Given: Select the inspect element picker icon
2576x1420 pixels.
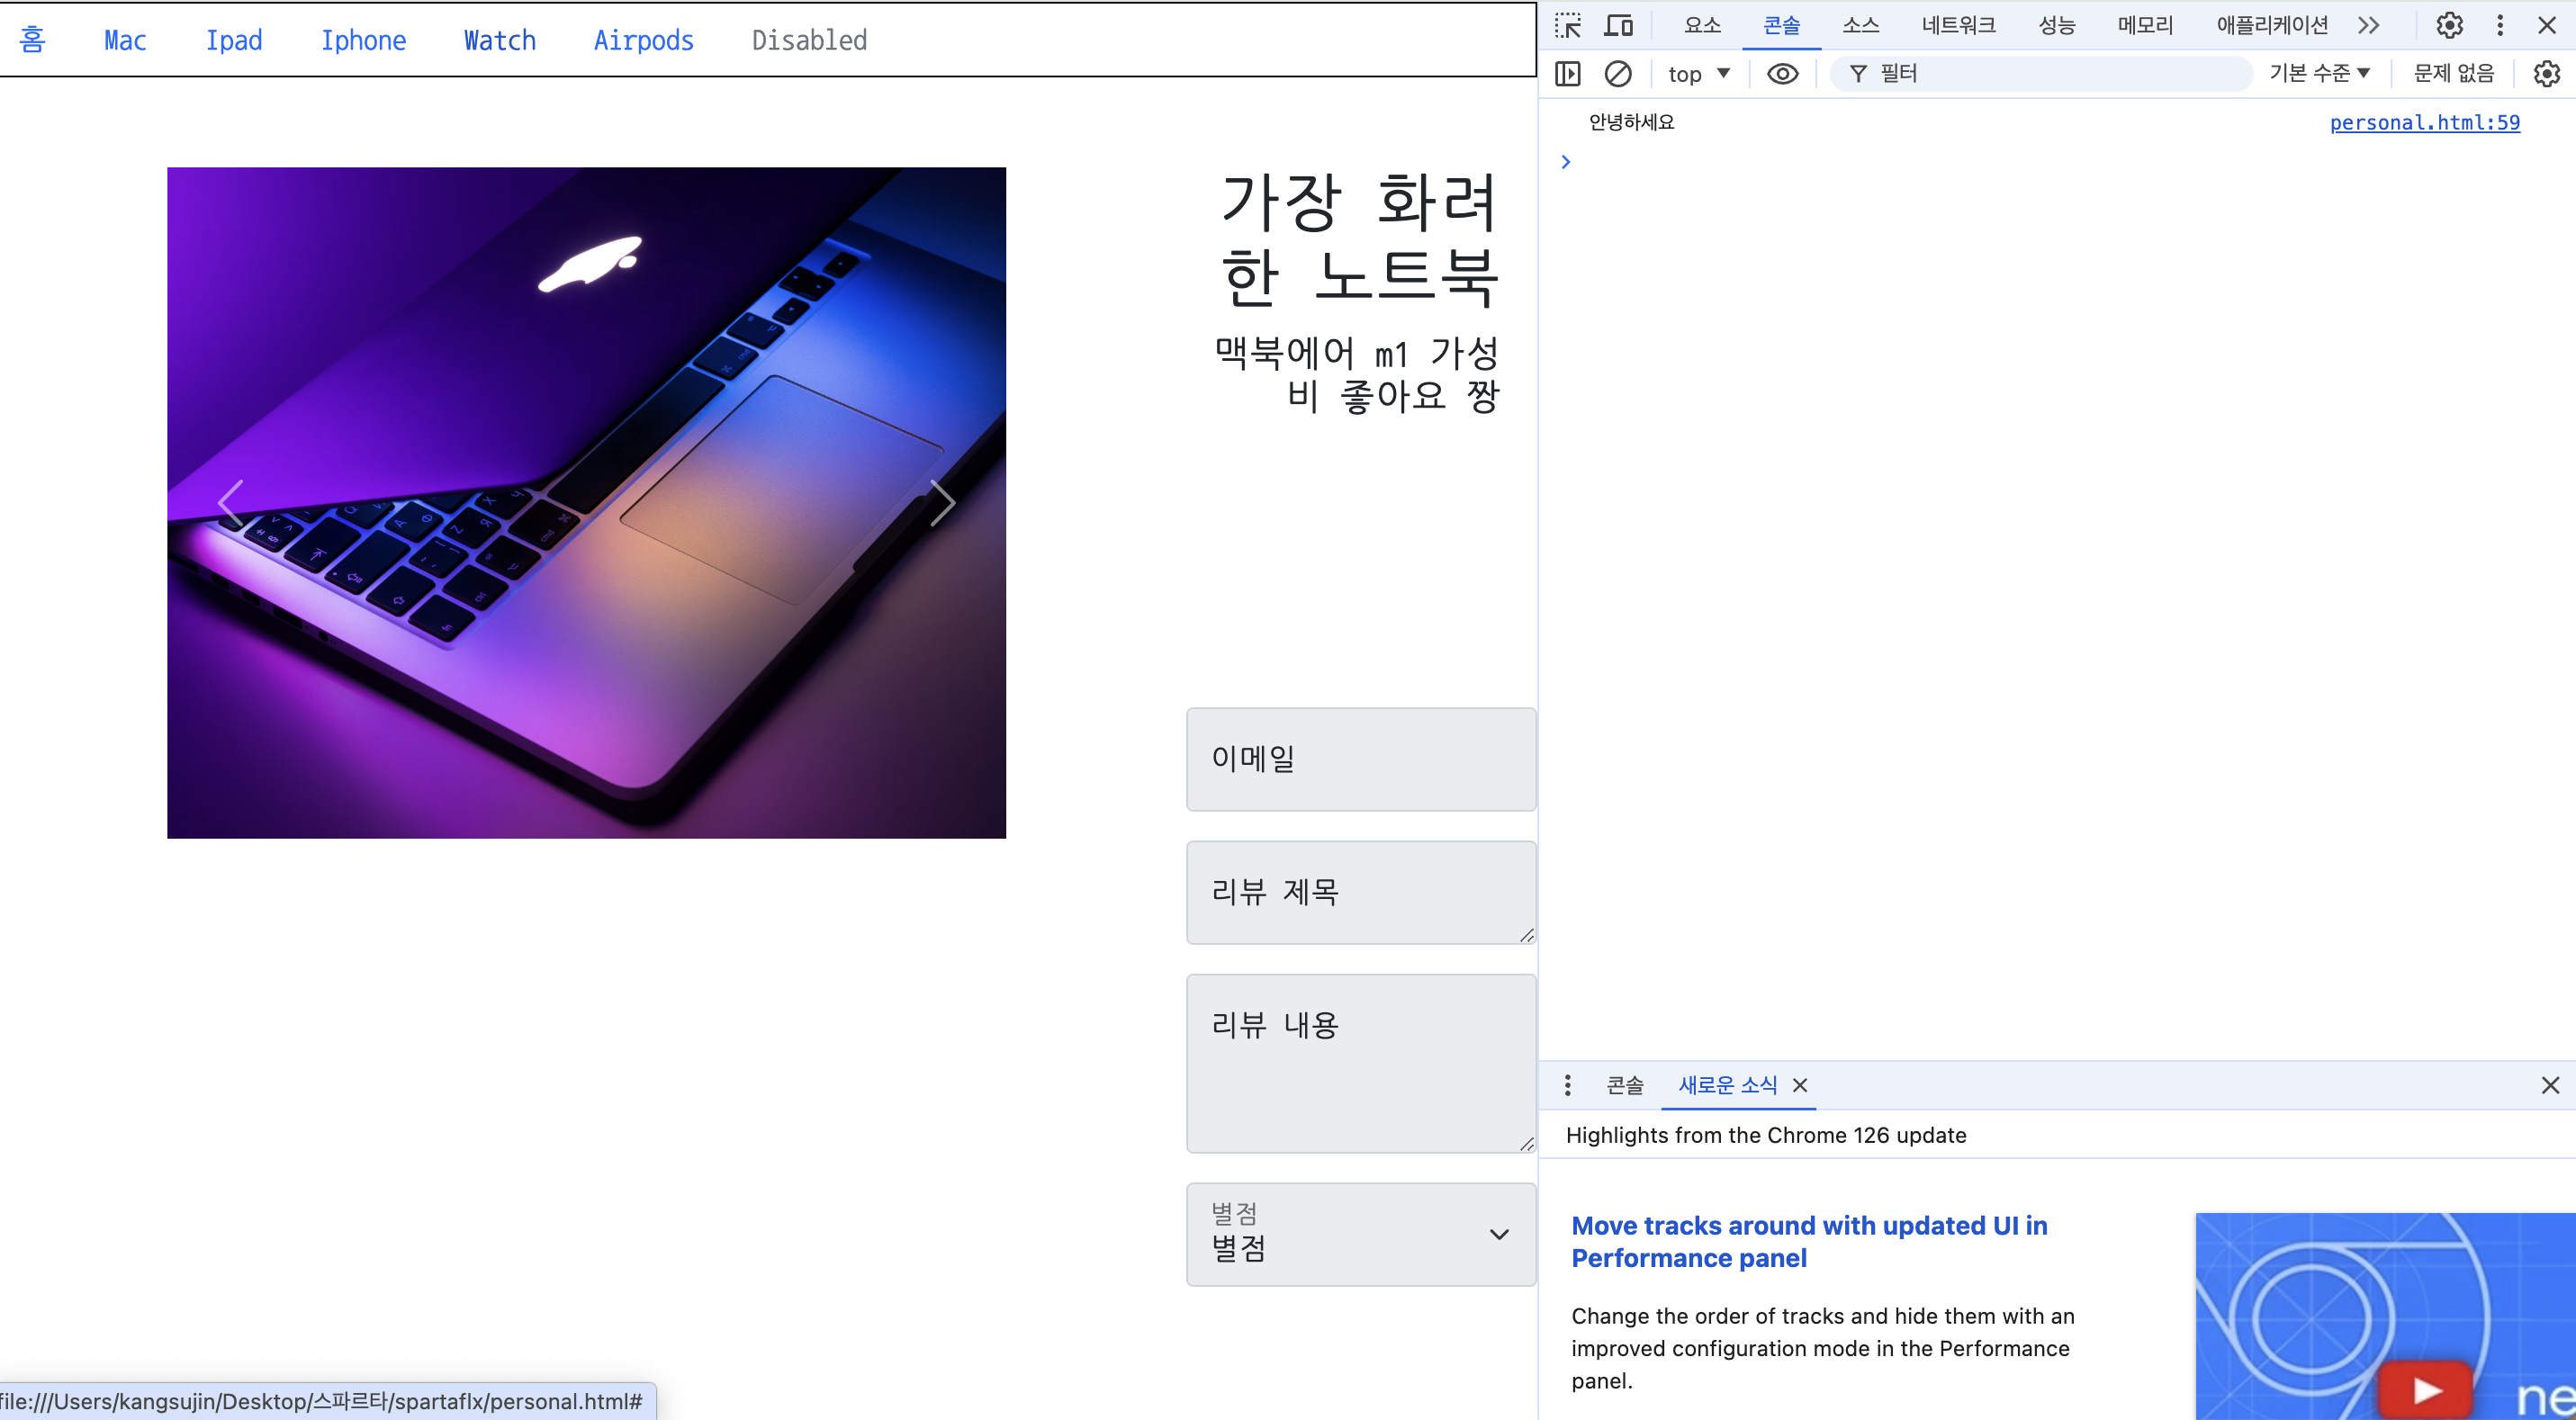Looking at the screenshot, I should point(1567,25).
